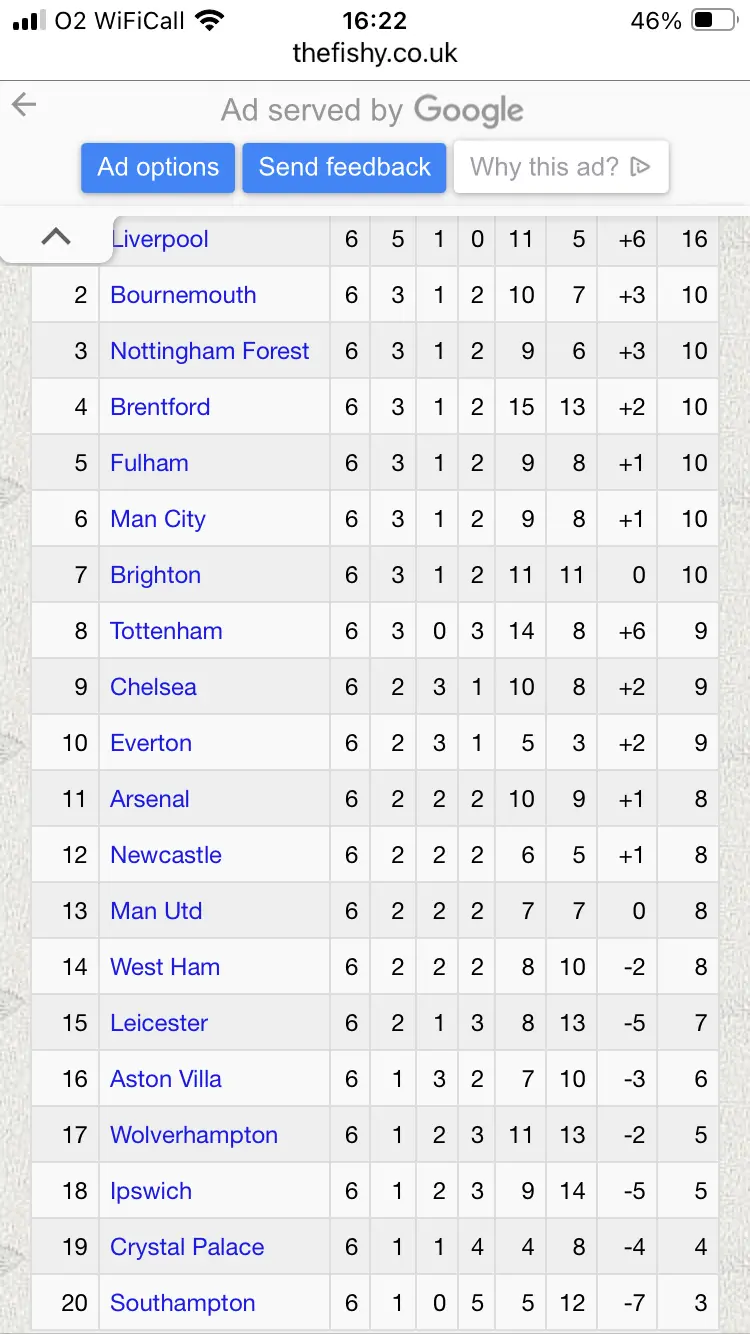The height and width of the screenshot is (1334, 750).
Task: Open the Wolverhampton team link
Action: point(194,1135)
